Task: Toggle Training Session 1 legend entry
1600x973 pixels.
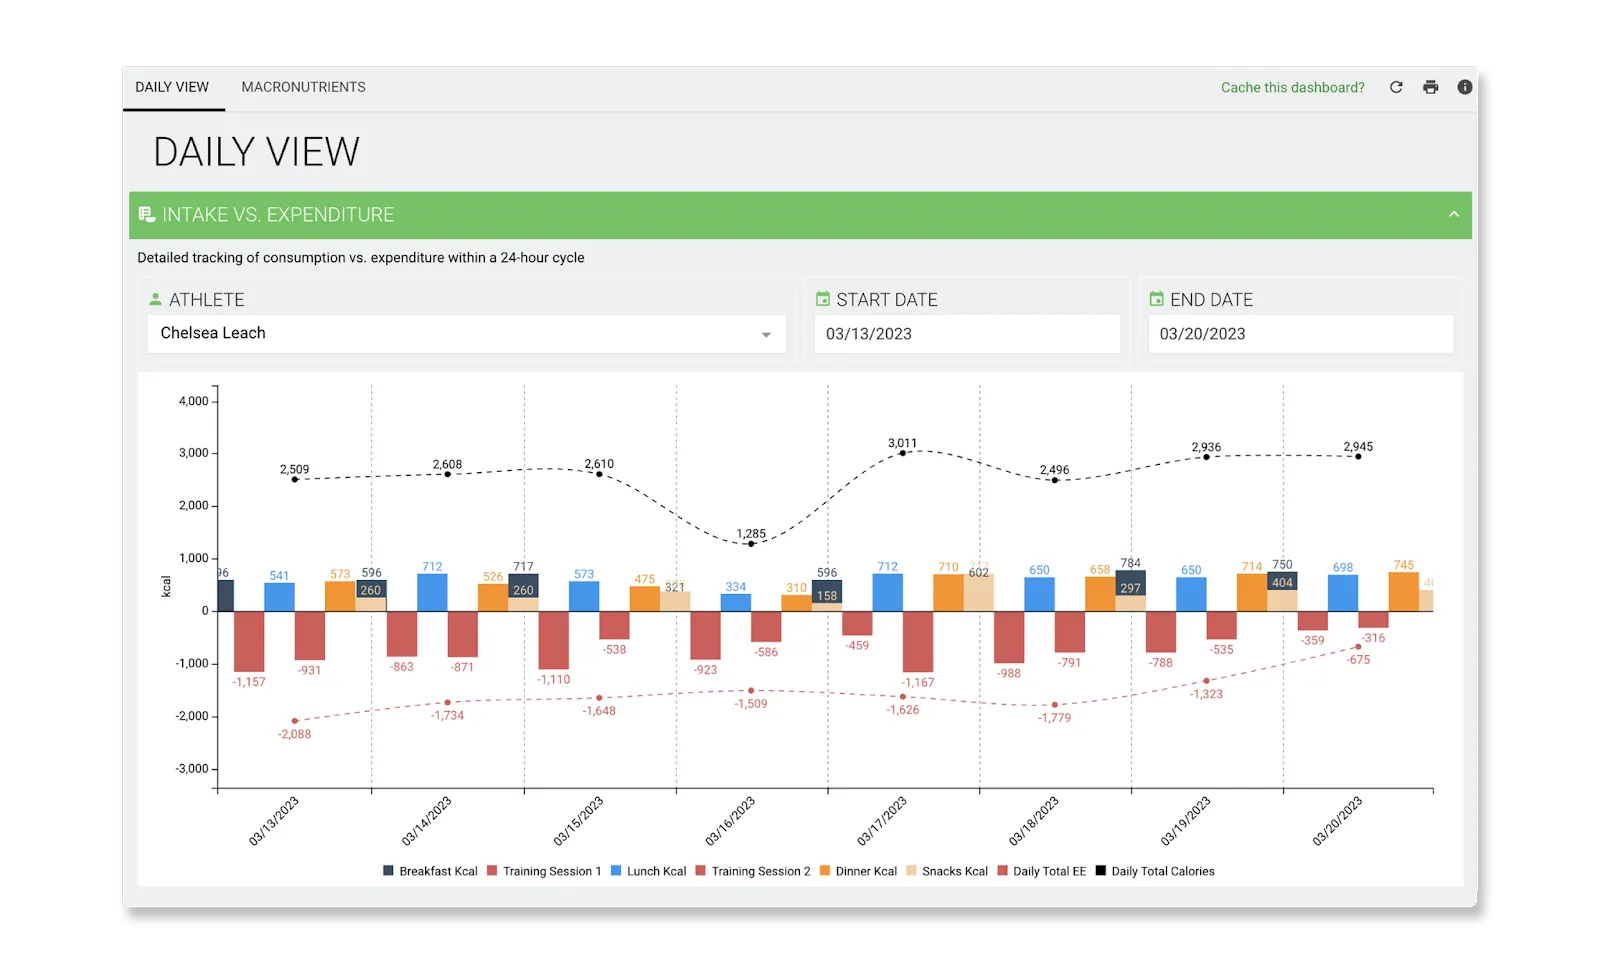Action: coord(544,871)
